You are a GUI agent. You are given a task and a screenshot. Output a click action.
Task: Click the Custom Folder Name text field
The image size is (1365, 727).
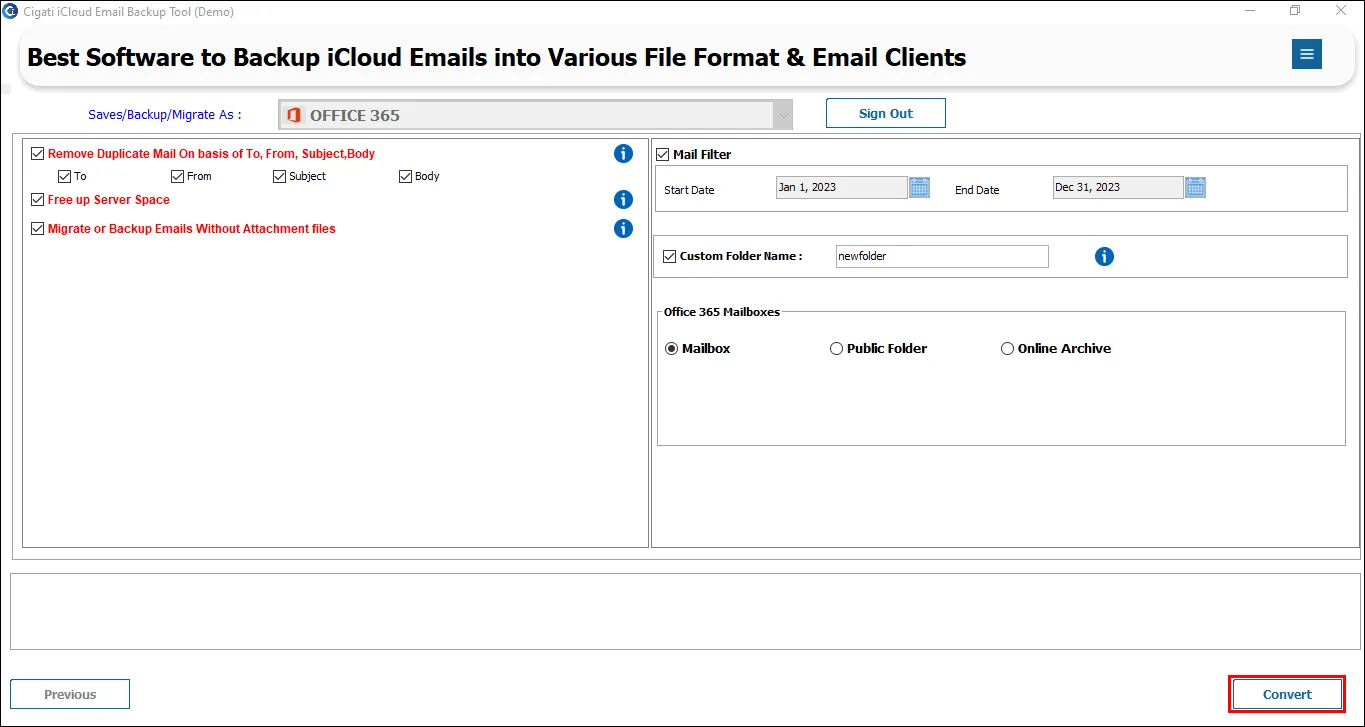(x=942, y=257)
